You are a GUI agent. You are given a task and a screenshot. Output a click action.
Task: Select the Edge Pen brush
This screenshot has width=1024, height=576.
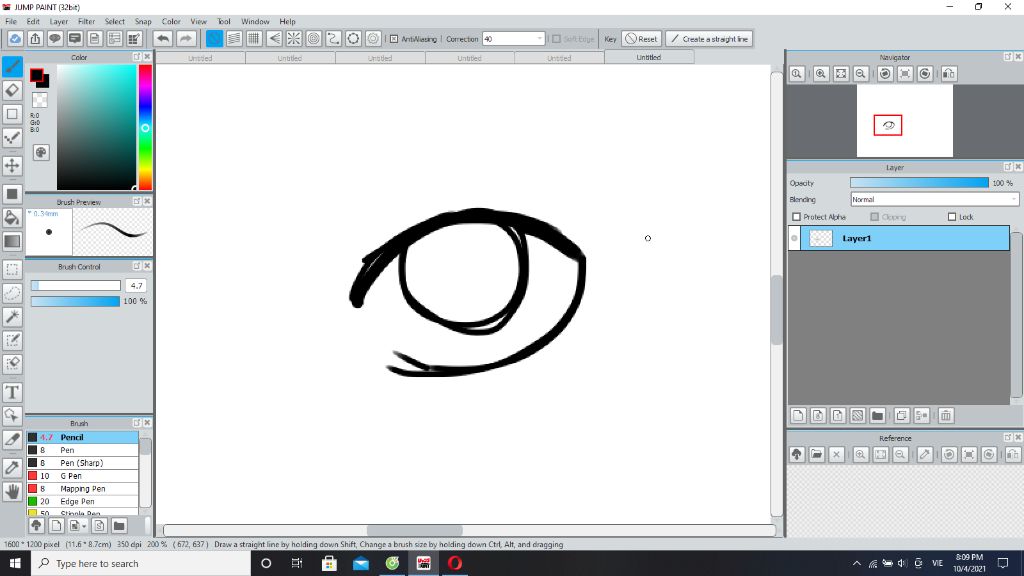click(82, 502)
